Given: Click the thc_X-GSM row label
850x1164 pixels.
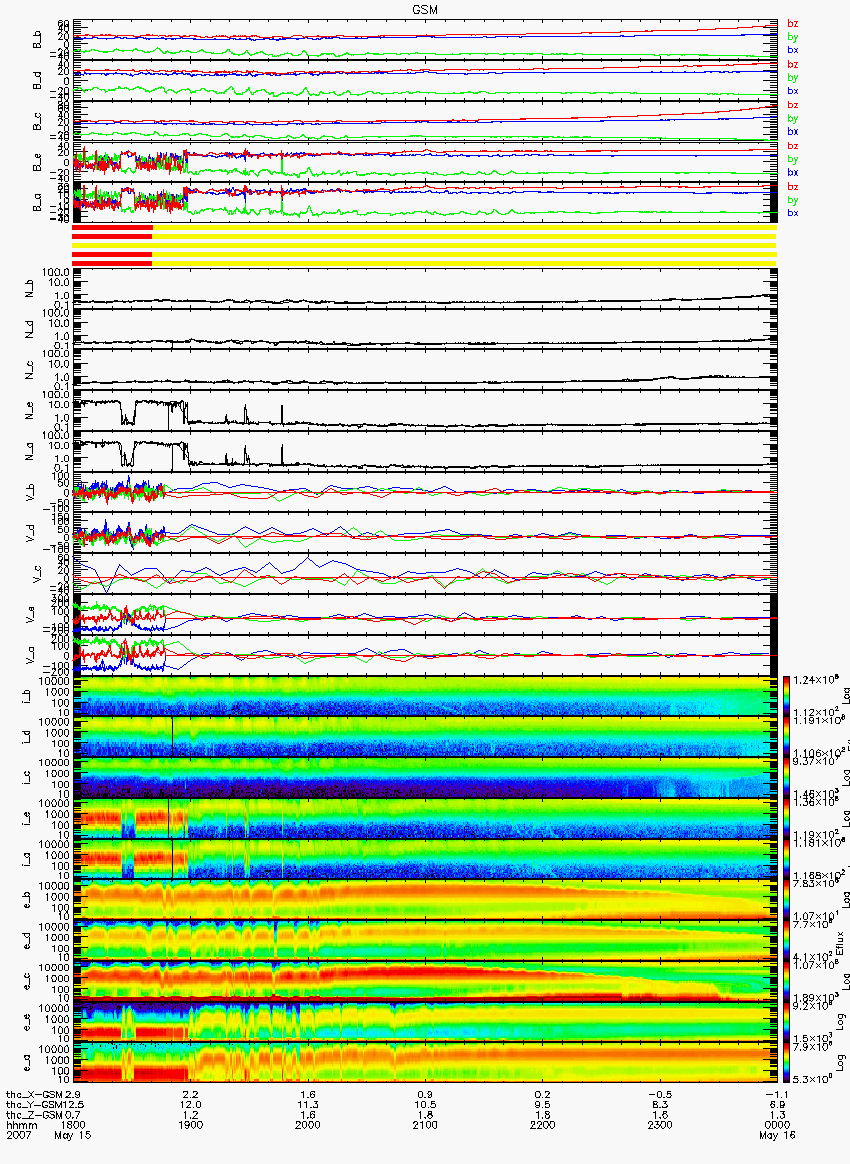Looking at the screenshot, I should 34,1094.
